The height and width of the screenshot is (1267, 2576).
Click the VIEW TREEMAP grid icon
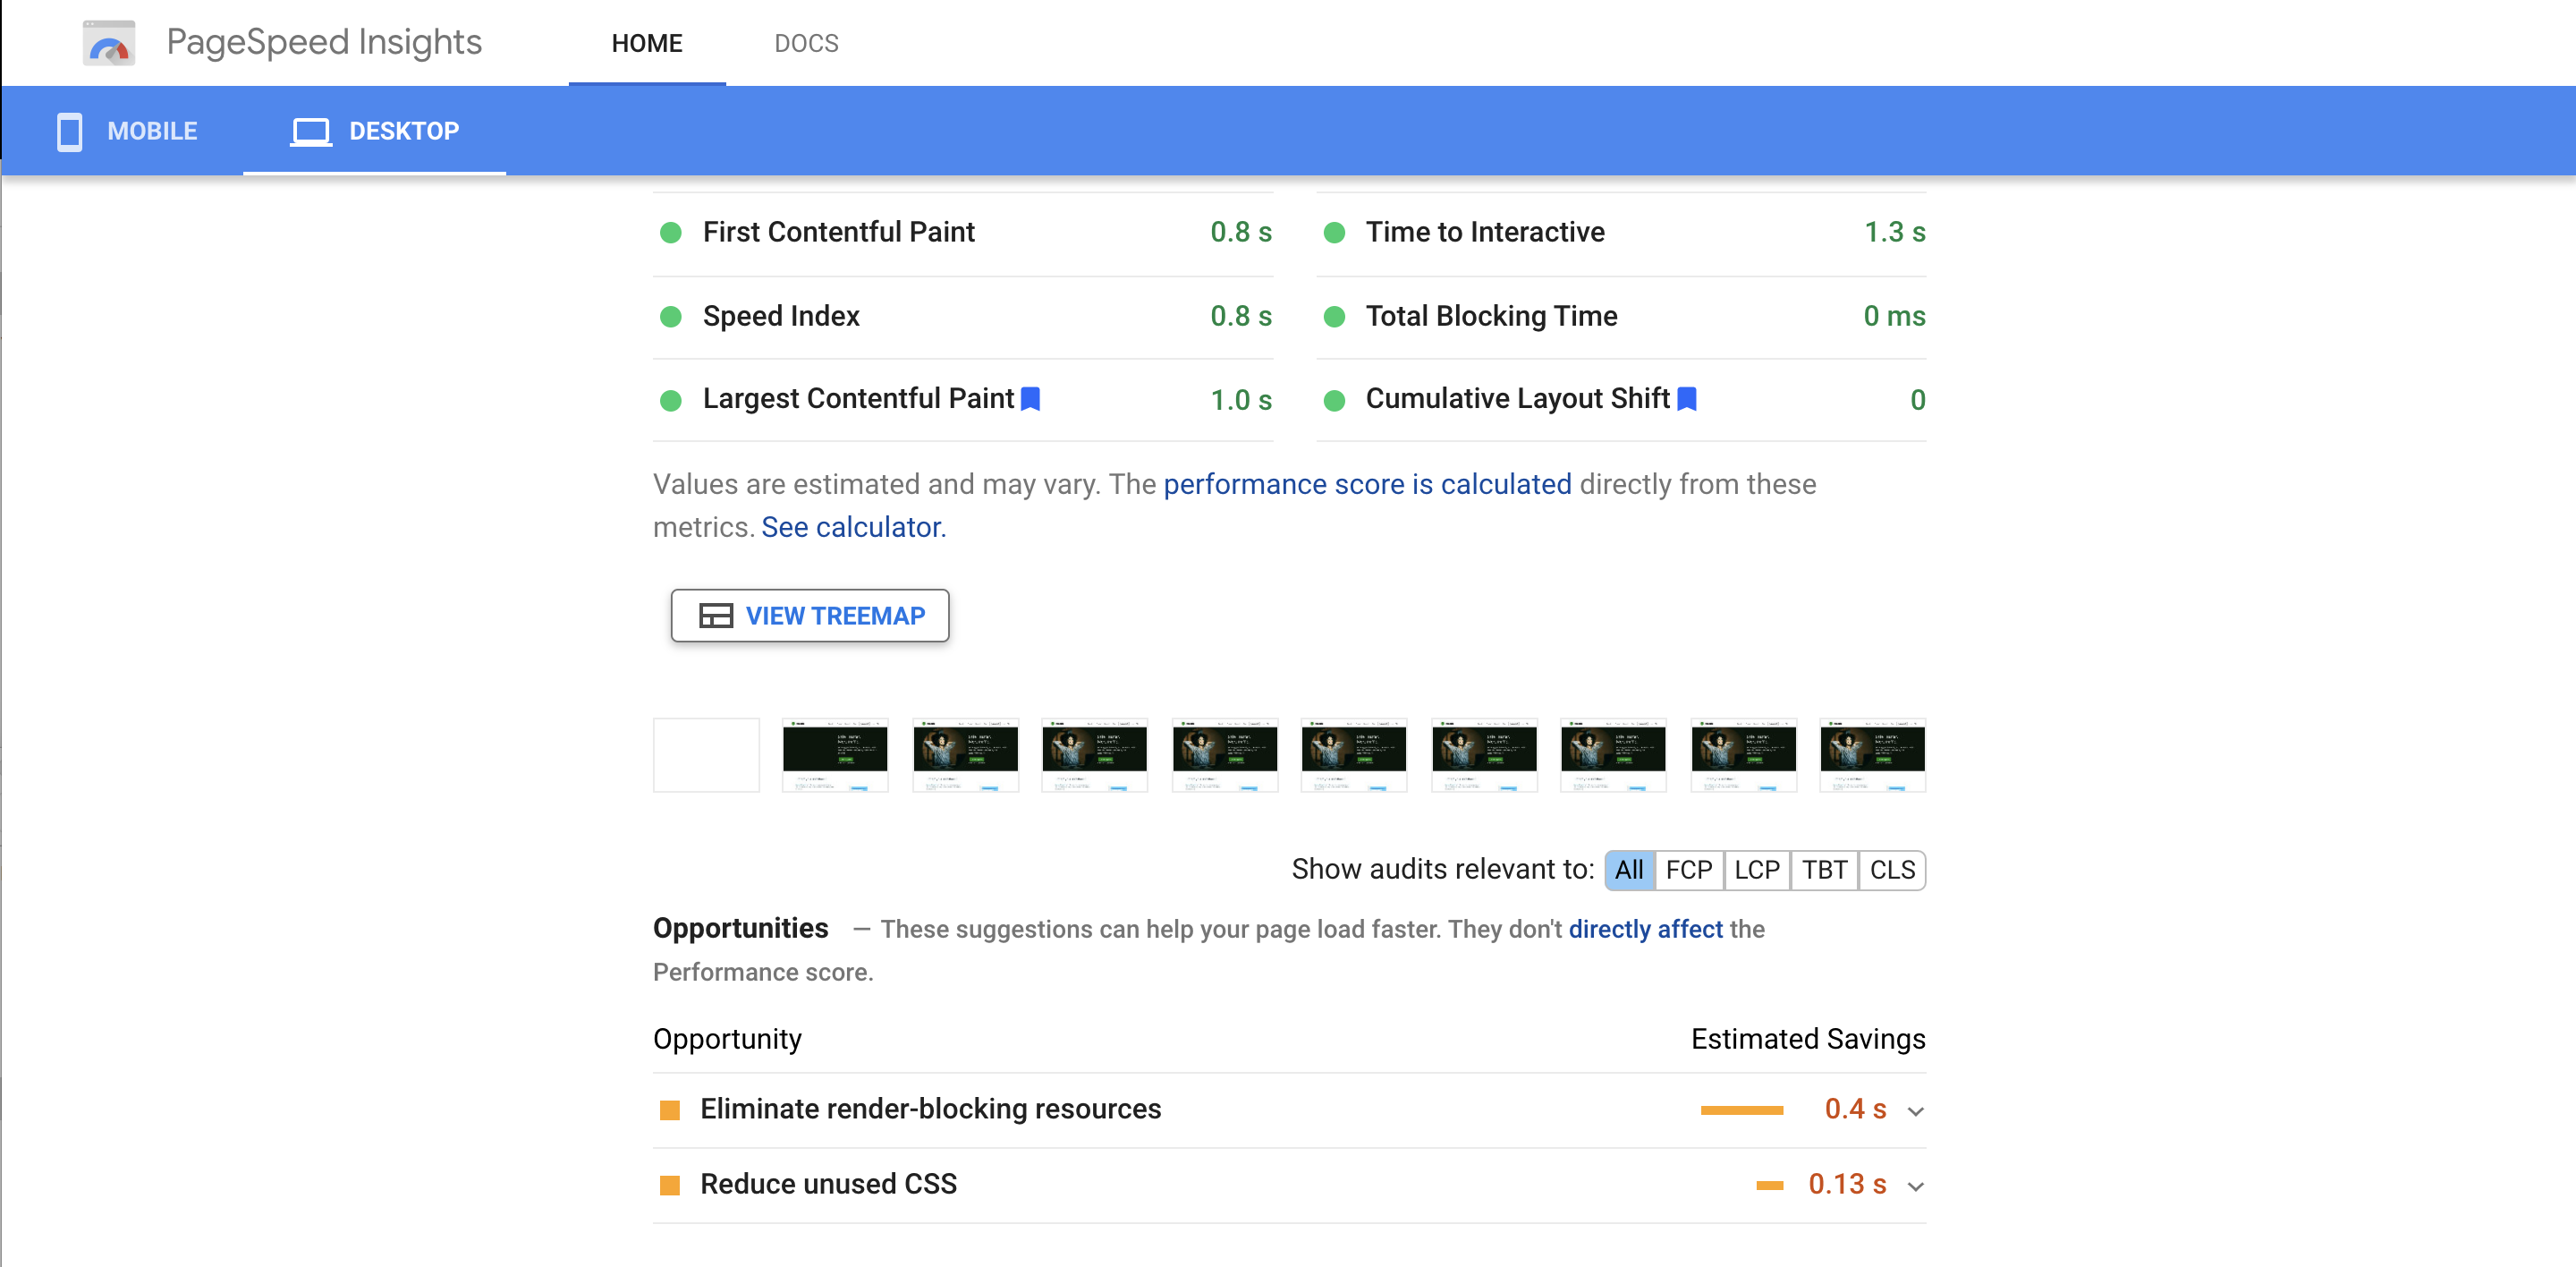(713, 616)
